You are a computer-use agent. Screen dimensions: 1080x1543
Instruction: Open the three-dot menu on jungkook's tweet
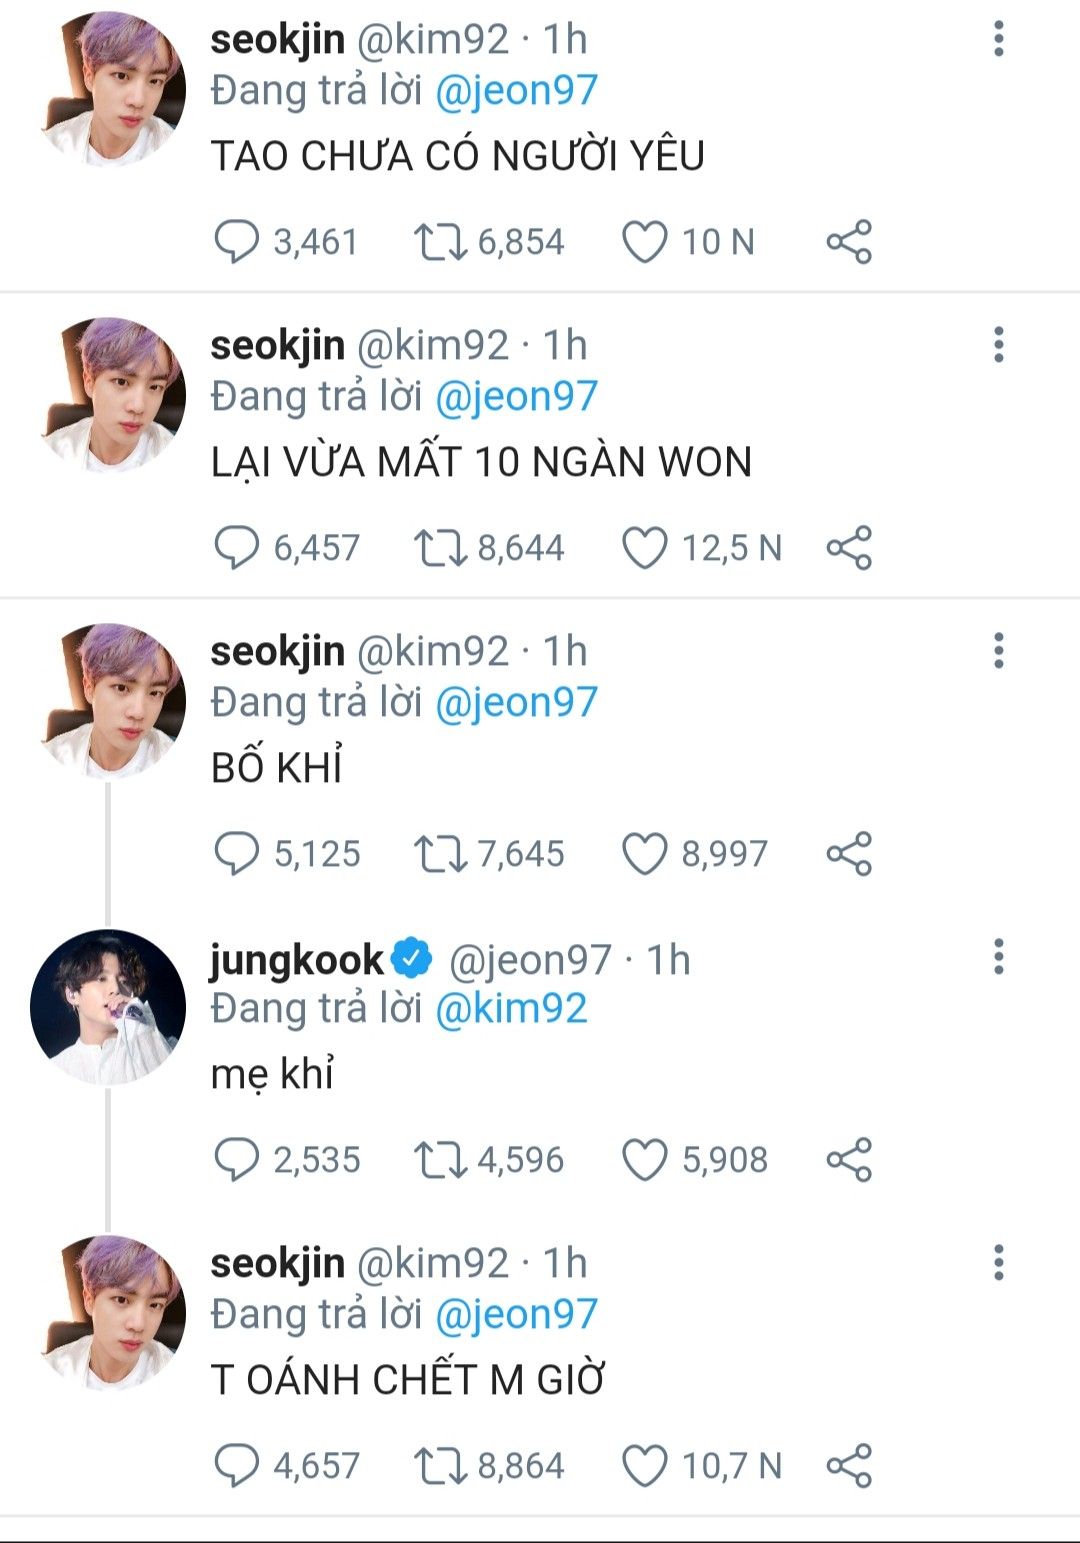click(998, 957)
